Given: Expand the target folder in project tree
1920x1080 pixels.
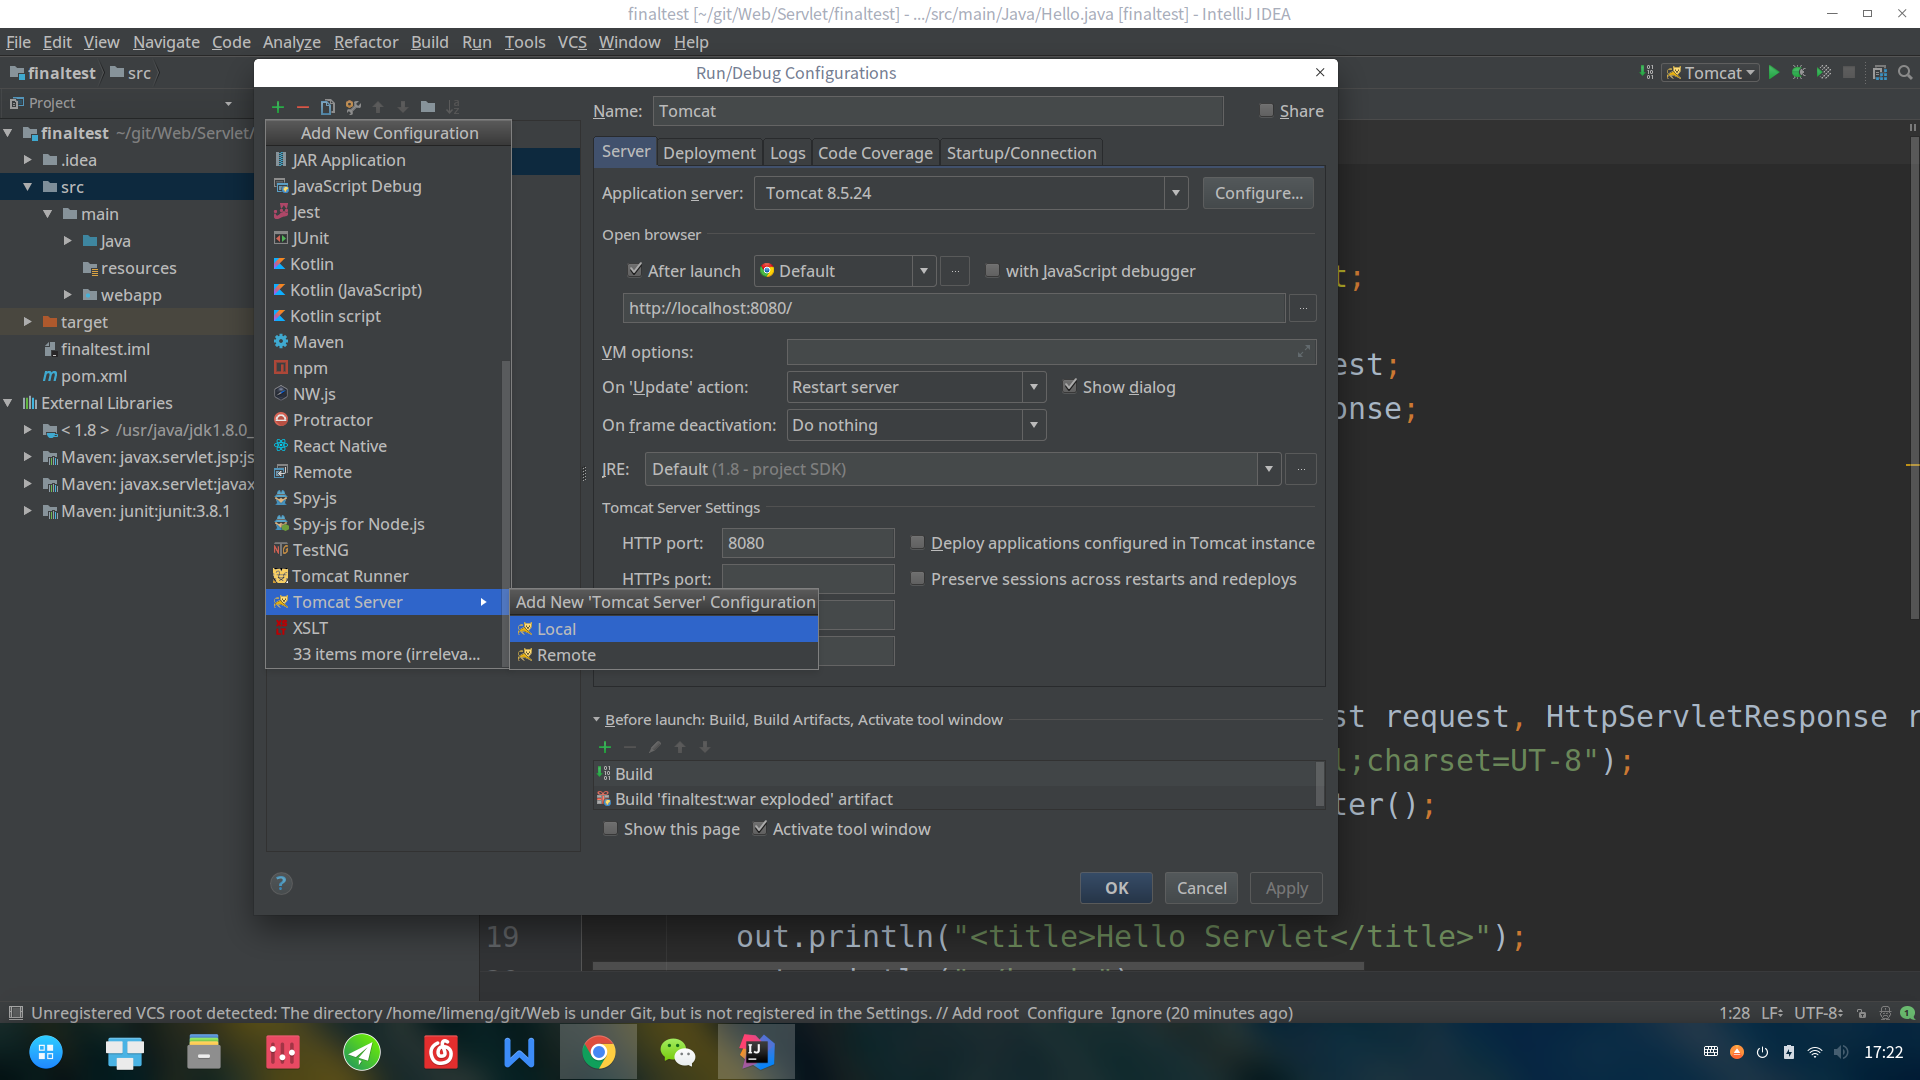Looking at the screenshot, I should pyautogui.click(x=28, y=322).
